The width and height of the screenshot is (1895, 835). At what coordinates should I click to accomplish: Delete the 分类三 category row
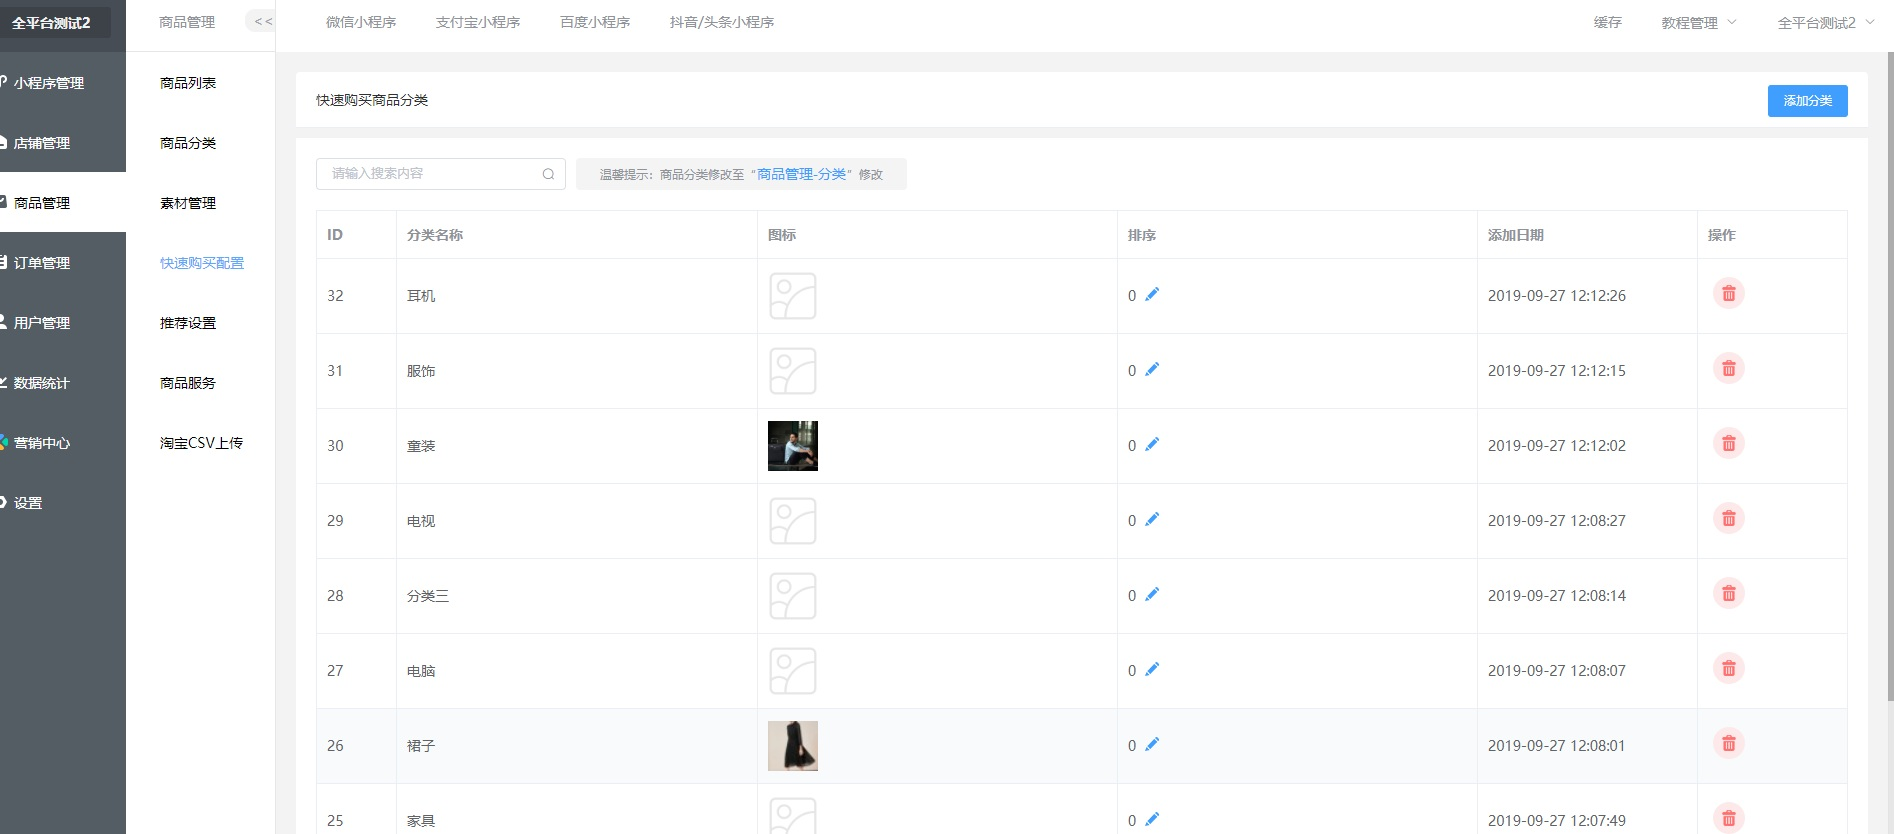[1728, 594]
